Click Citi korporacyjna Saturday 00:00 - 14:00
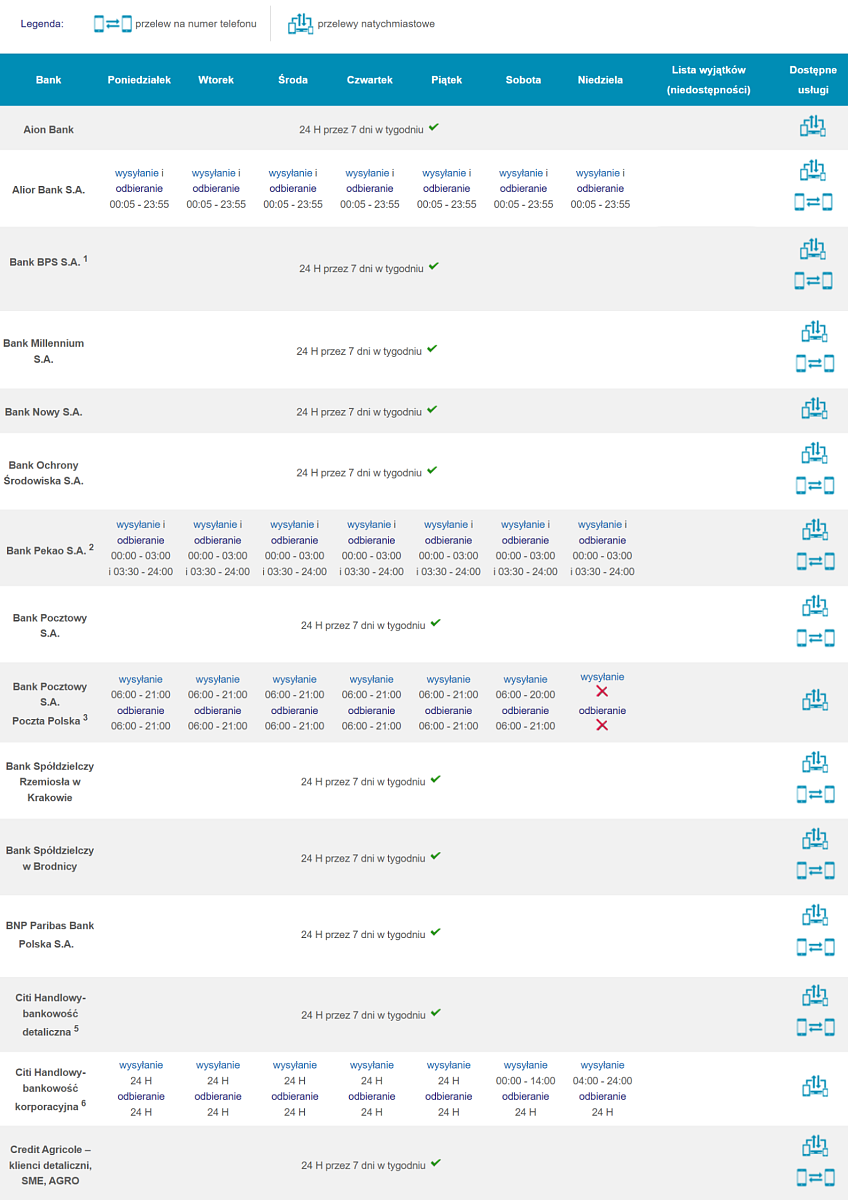Viewport: 848px width, 1200px height. pyautogui.click(x=525, y=1081)
